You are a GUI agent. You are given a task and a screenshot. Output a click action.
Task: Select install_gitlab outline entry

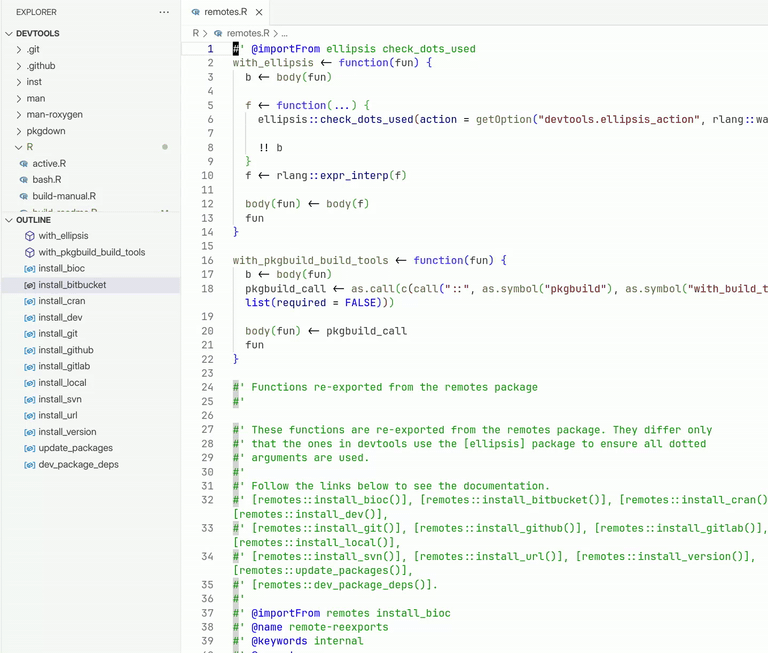pyautogui.click(x=64, y=366)
